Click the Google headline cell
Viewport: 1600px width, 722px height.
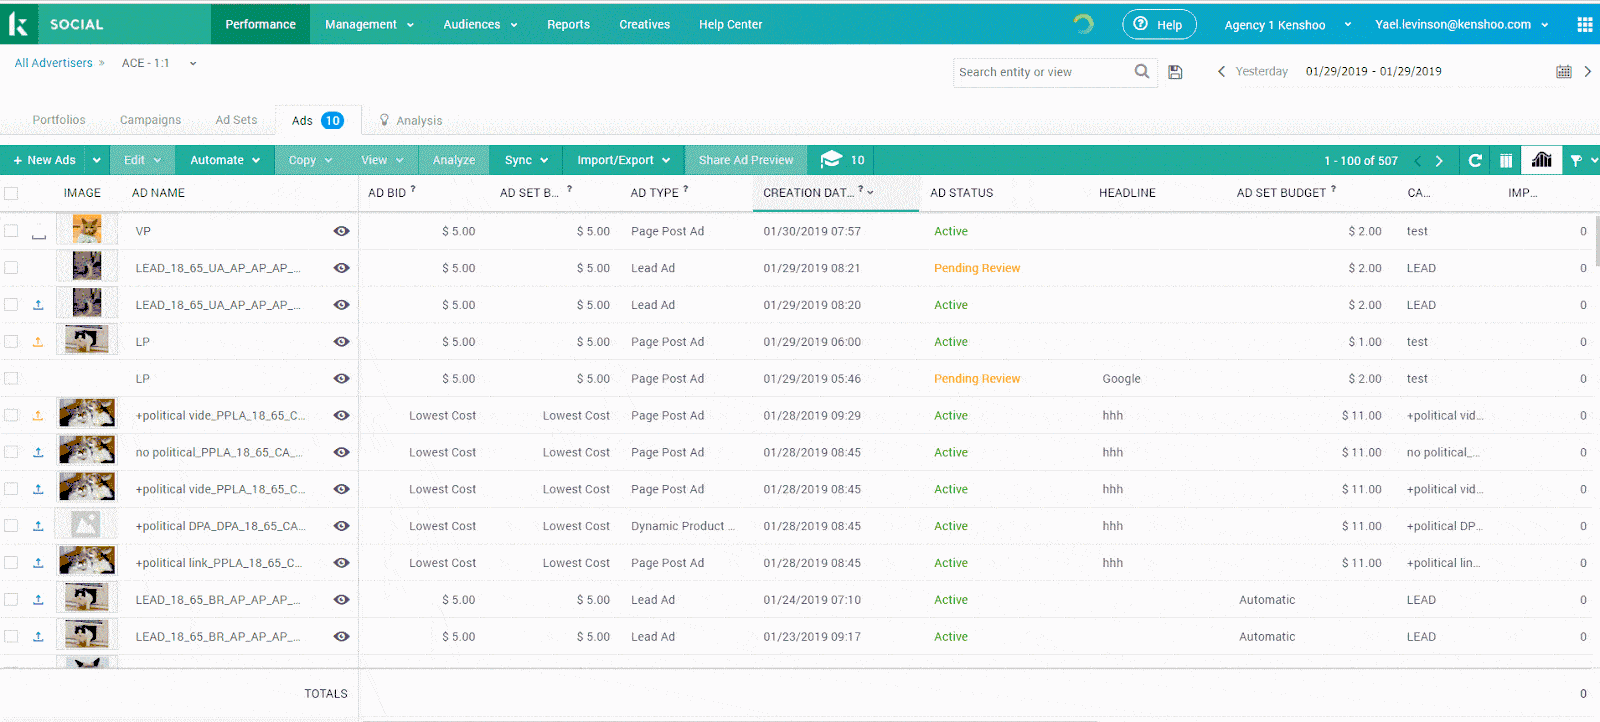[x=1121, y=379]
